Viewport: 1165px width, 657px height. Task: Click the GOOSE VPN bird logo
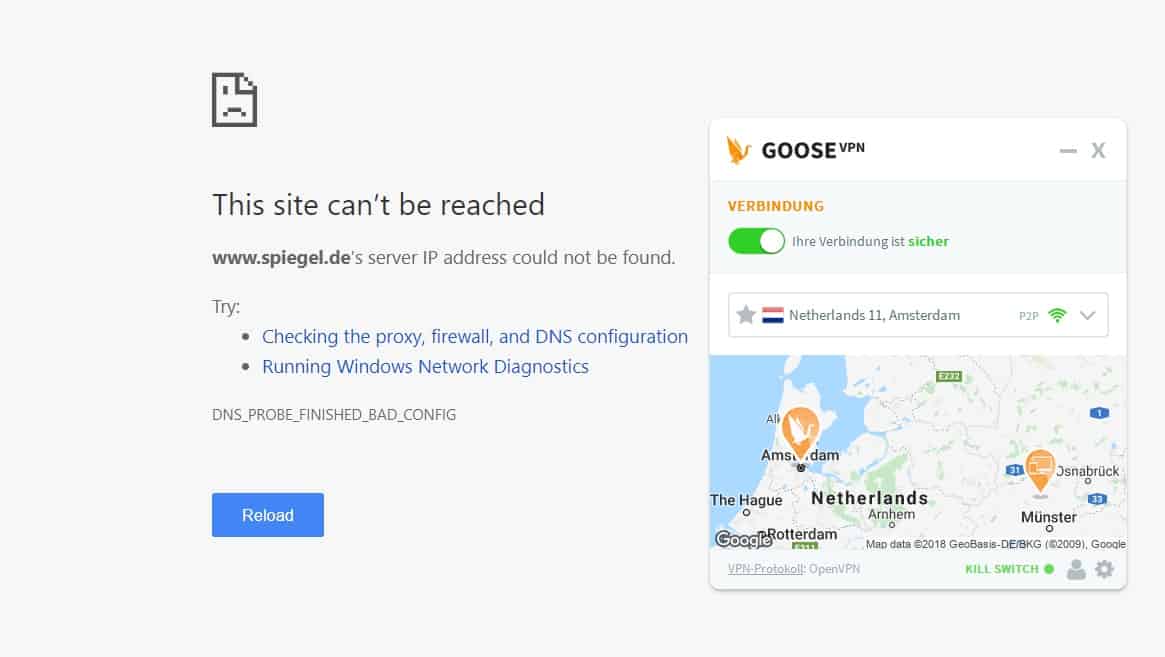(x=738, y=150)
